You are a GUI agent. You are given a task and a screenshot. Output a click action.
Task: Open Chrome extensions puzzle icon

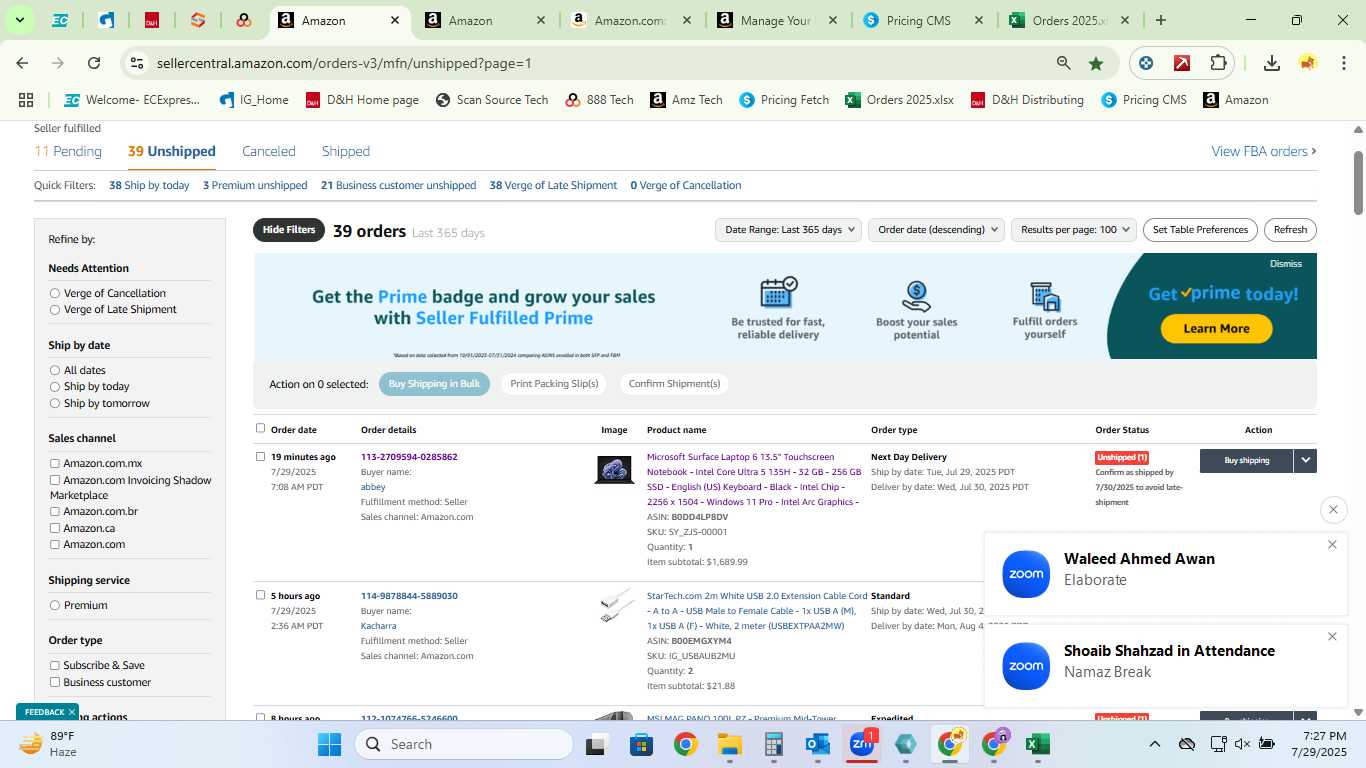pos(1218,63)
